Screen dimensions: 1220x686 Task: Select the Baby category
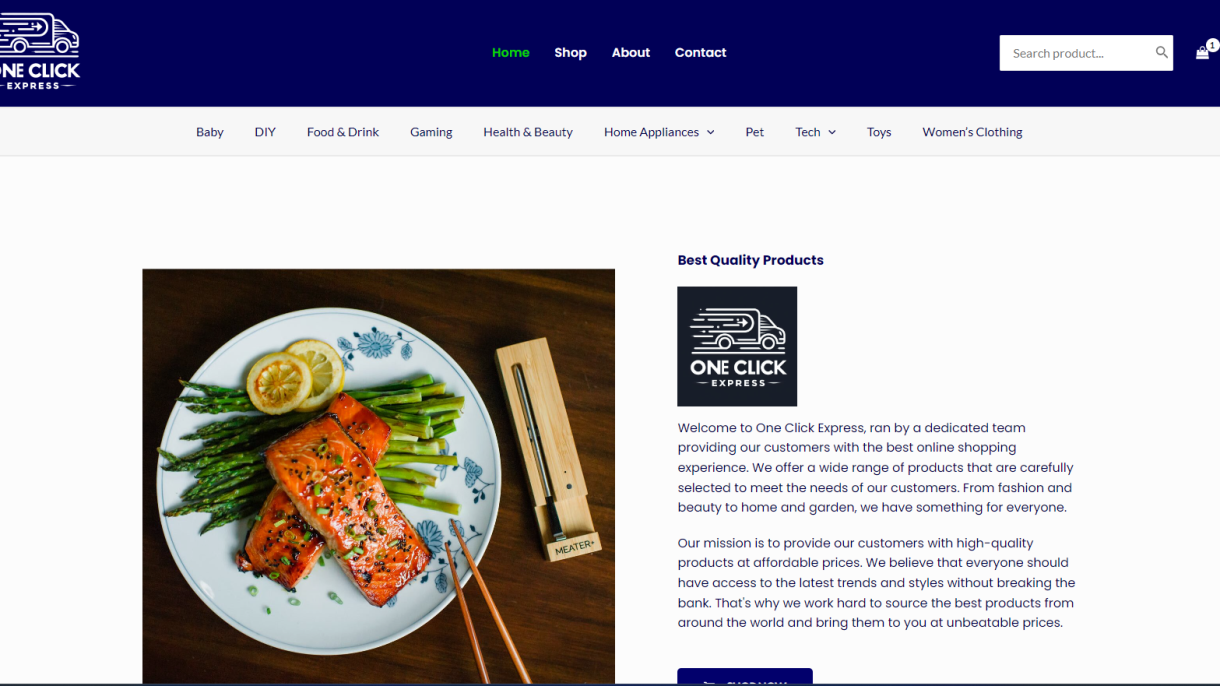pyautogui.click(x=210, y=132)
